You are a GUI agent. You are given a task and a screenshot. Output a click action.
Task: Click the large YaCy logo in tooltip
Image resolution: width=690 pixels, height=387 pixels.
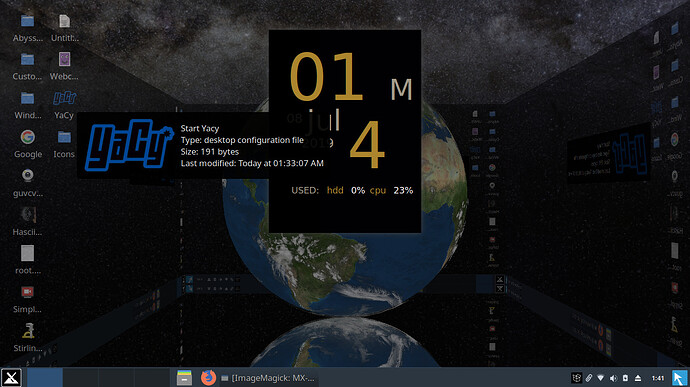tap(129, 145)
